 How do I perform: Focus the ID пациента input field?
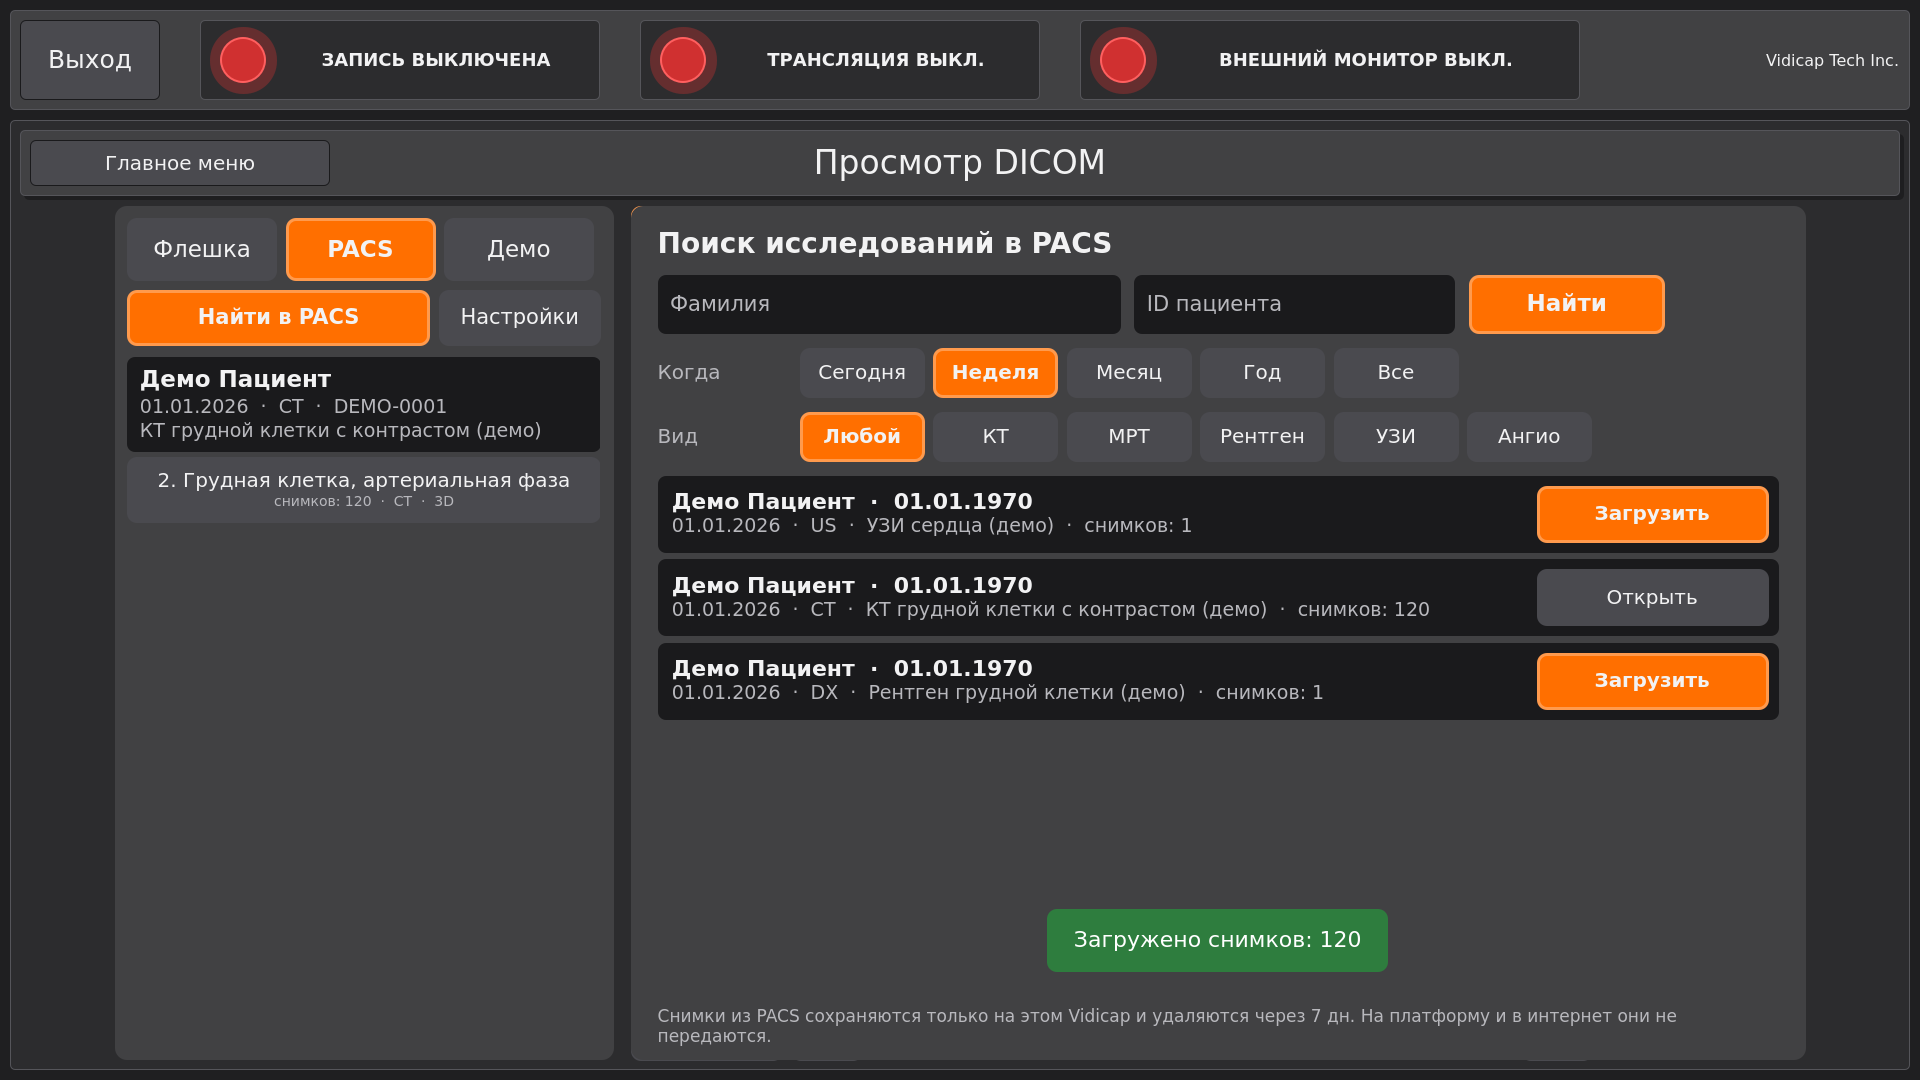point(1294,304)
